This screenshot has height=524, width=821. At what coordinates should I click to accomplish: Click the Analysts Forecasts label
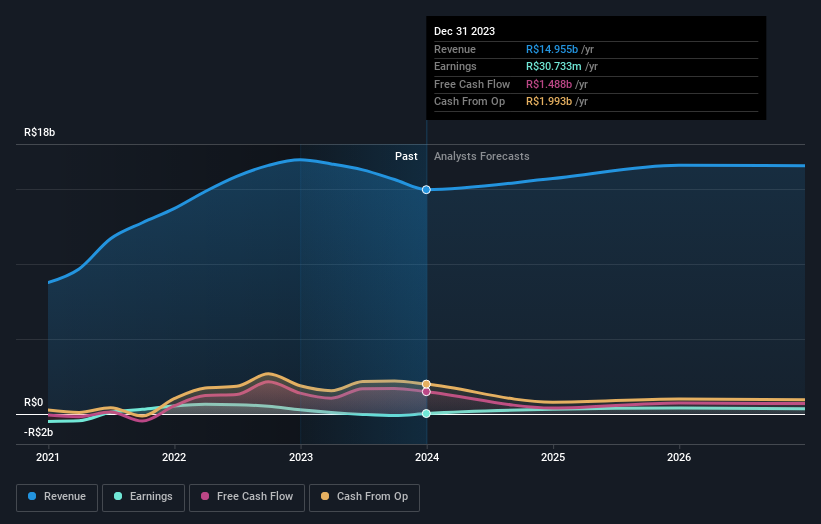(x=482, y=157)
